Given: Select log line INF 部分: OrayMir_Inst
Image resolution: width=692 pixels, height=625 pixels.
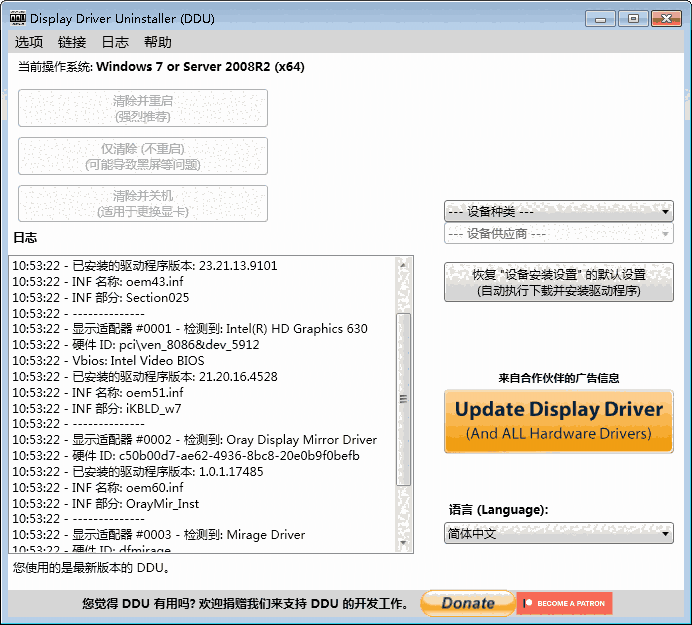Looking at the screenshot, I should (x=105, y=503).
